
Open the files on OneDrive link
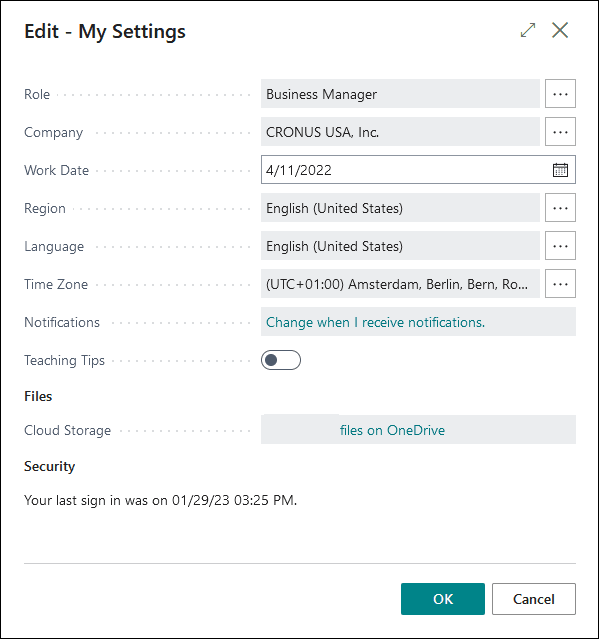tap(392, 430)
